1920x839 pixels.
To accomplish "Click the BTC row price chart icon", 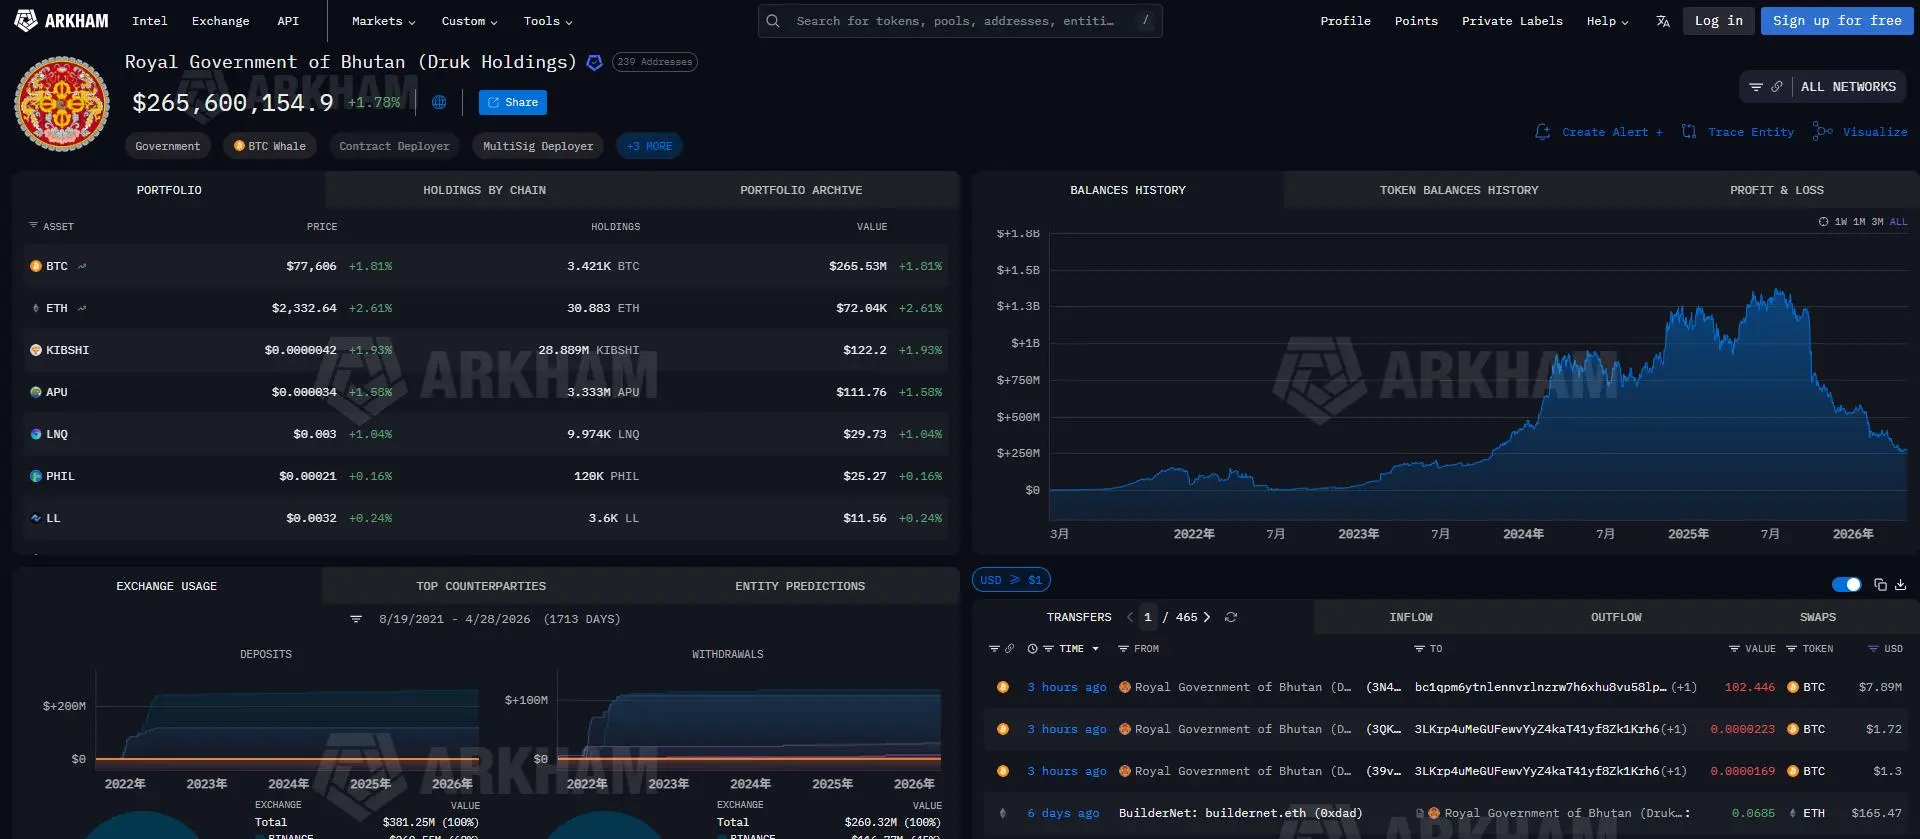I will click(x=82, y=266).
